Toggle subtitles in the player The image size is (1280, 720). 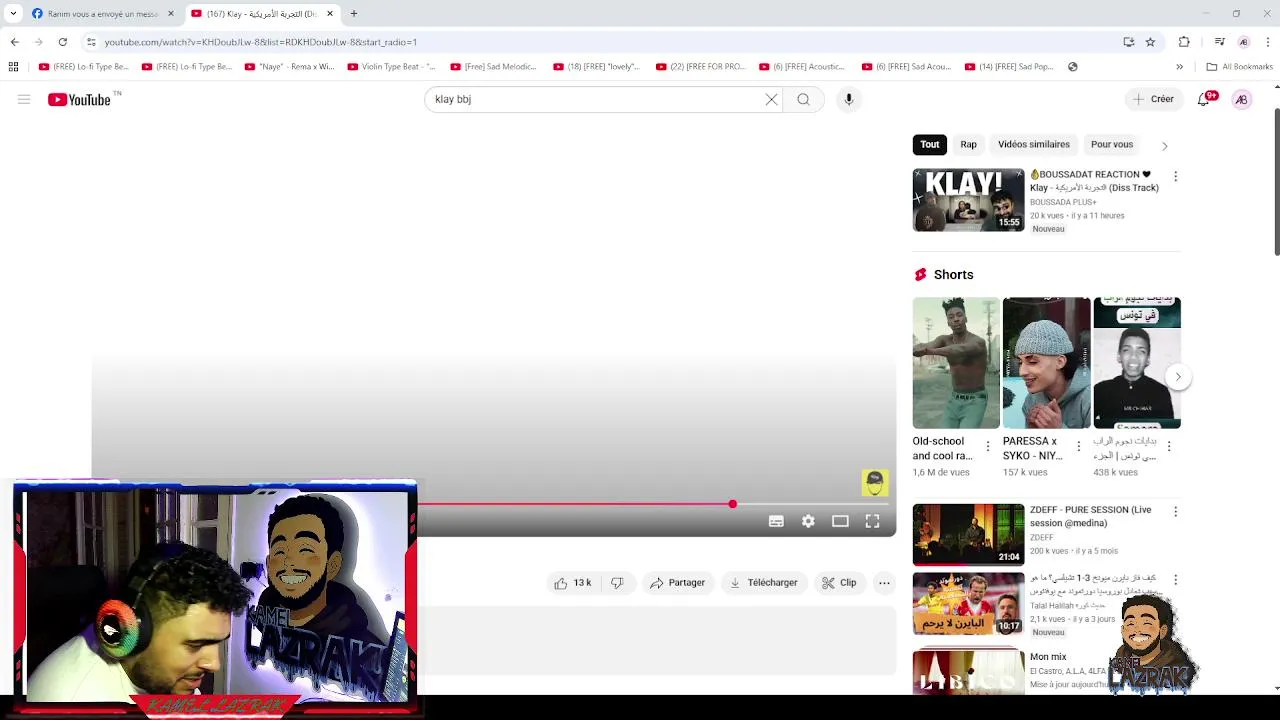(776, 521)
